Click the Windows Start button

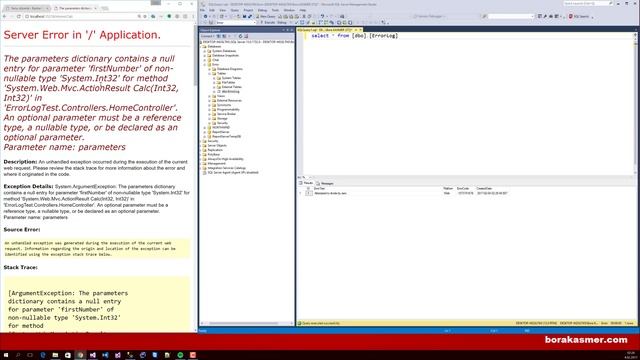coord(5,355)
